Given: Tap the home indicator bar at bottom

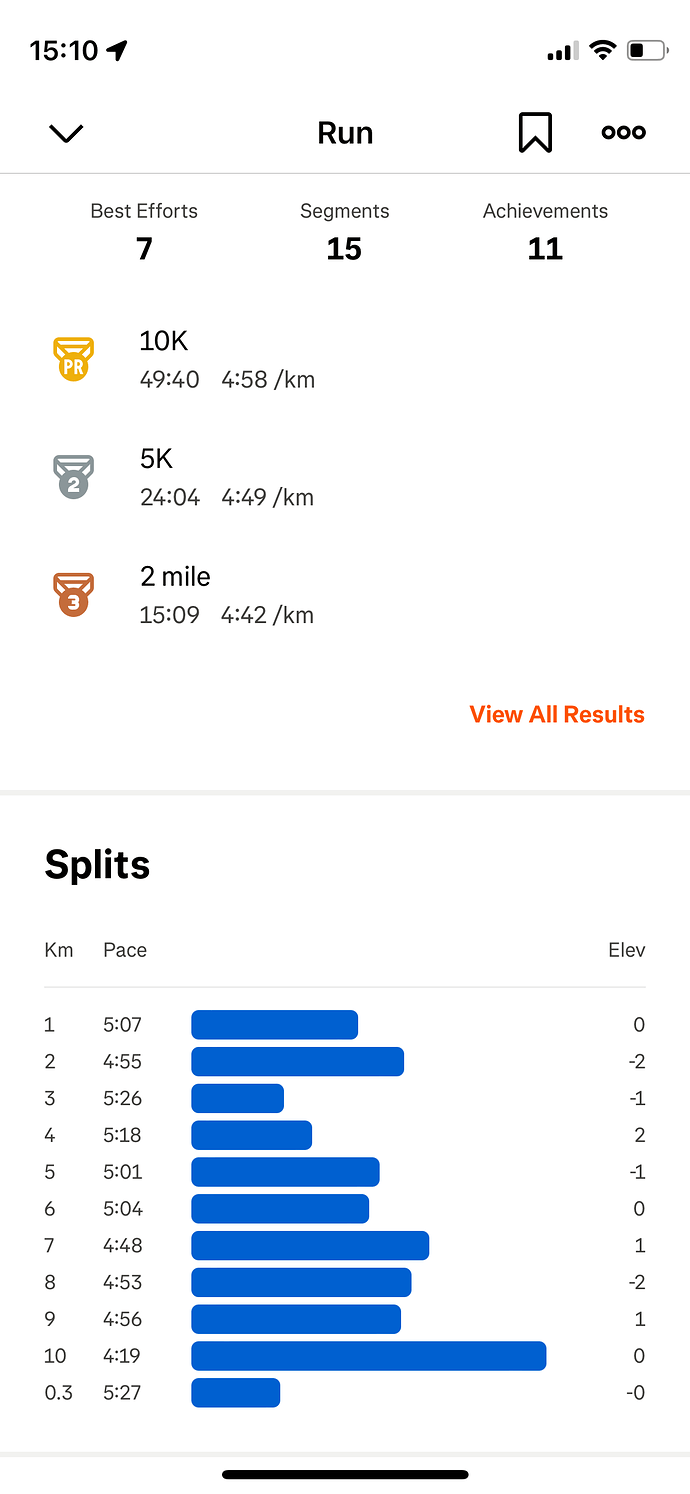Looking at the screenshot, I should [345, 1474].
